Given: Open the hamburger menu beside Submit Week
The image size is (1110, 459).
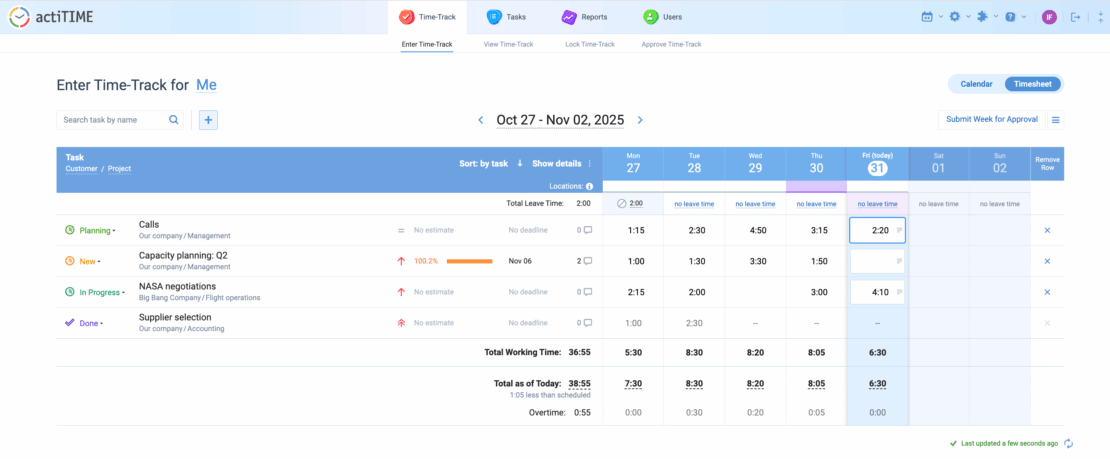Looking at the screenshot, I should point(1055,120).
